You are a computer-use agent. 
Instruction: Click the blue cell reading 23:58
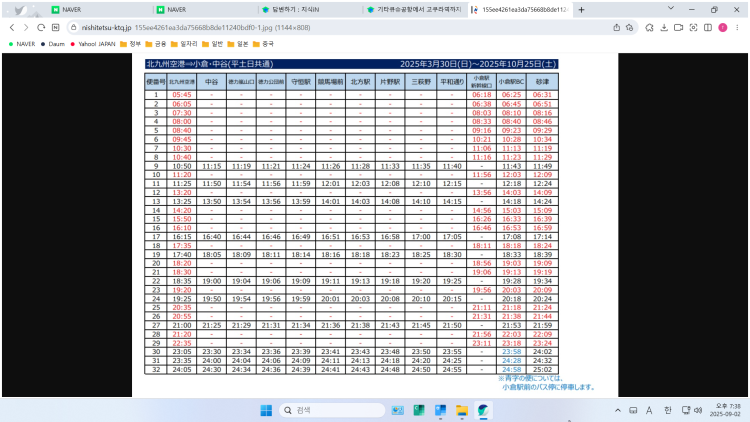click(511, 352)
